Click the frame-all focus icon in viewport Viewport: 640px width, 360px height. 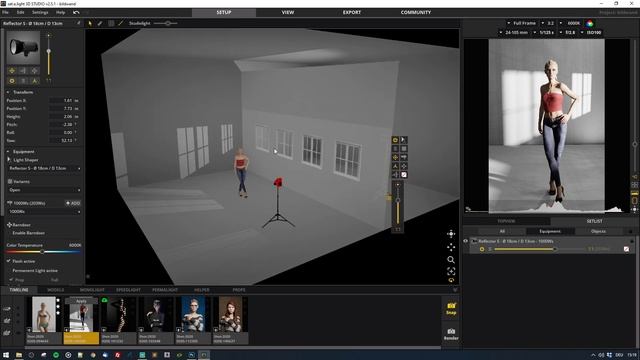[x=451, y=271]
